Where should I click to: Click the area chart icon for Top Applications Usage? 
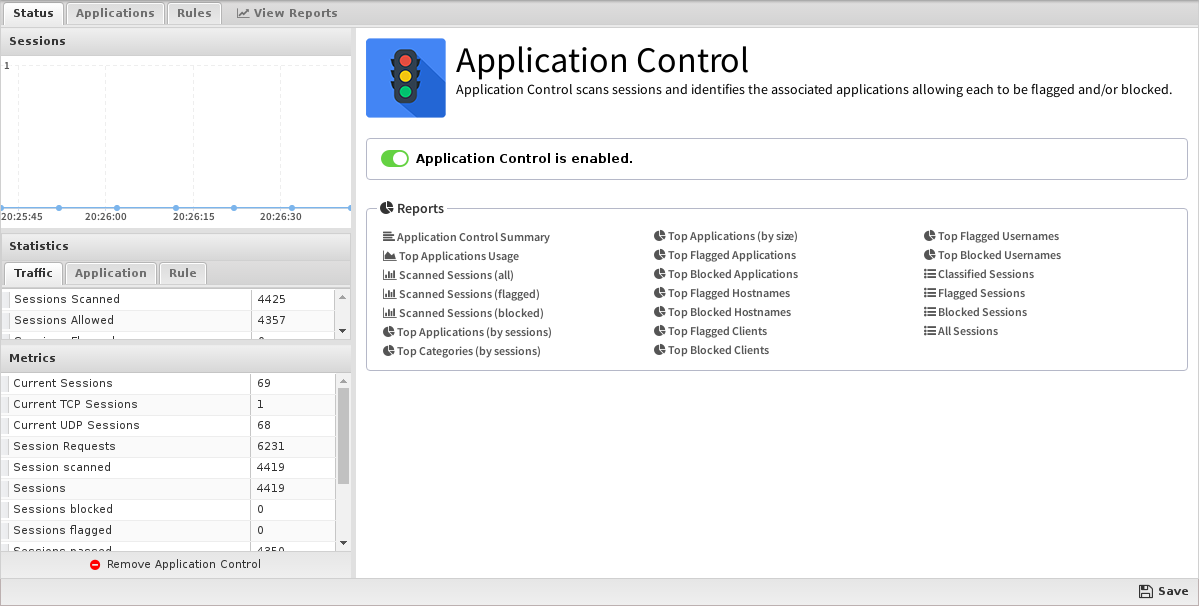[x=389, y=256]
